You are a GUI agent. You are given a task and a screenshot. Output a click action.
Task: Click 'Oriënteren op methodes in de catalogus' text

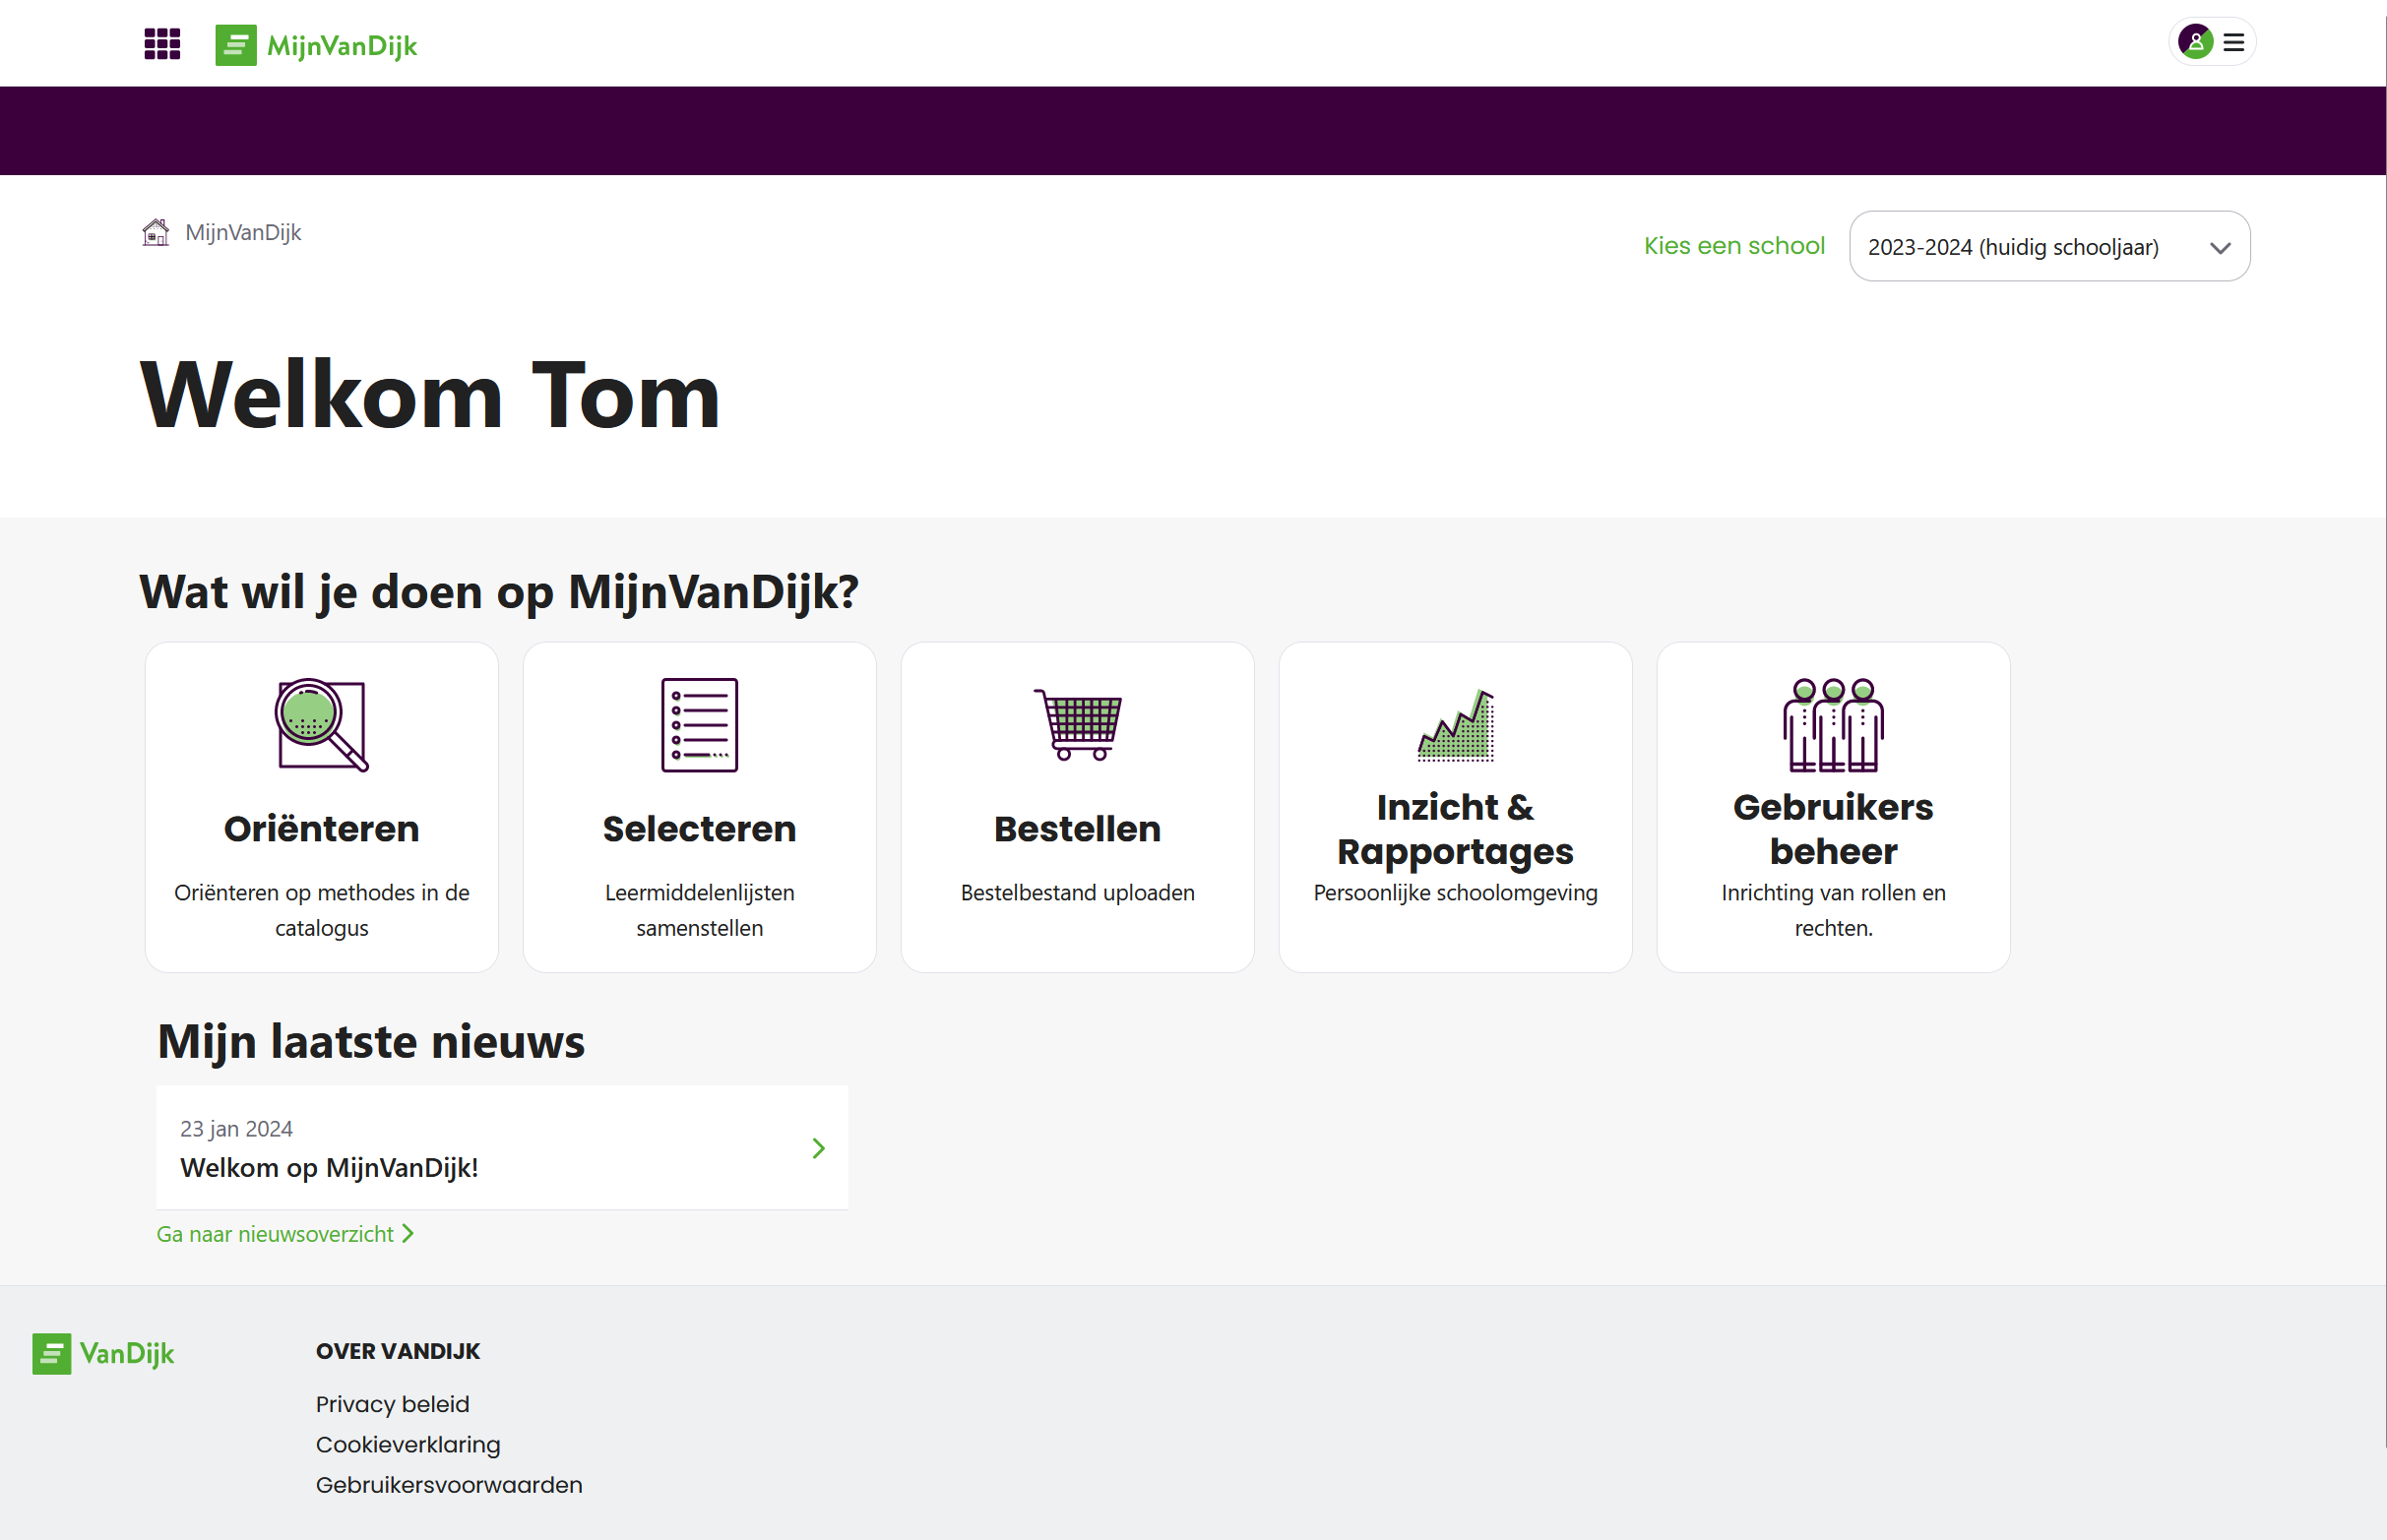click(322, 910)
